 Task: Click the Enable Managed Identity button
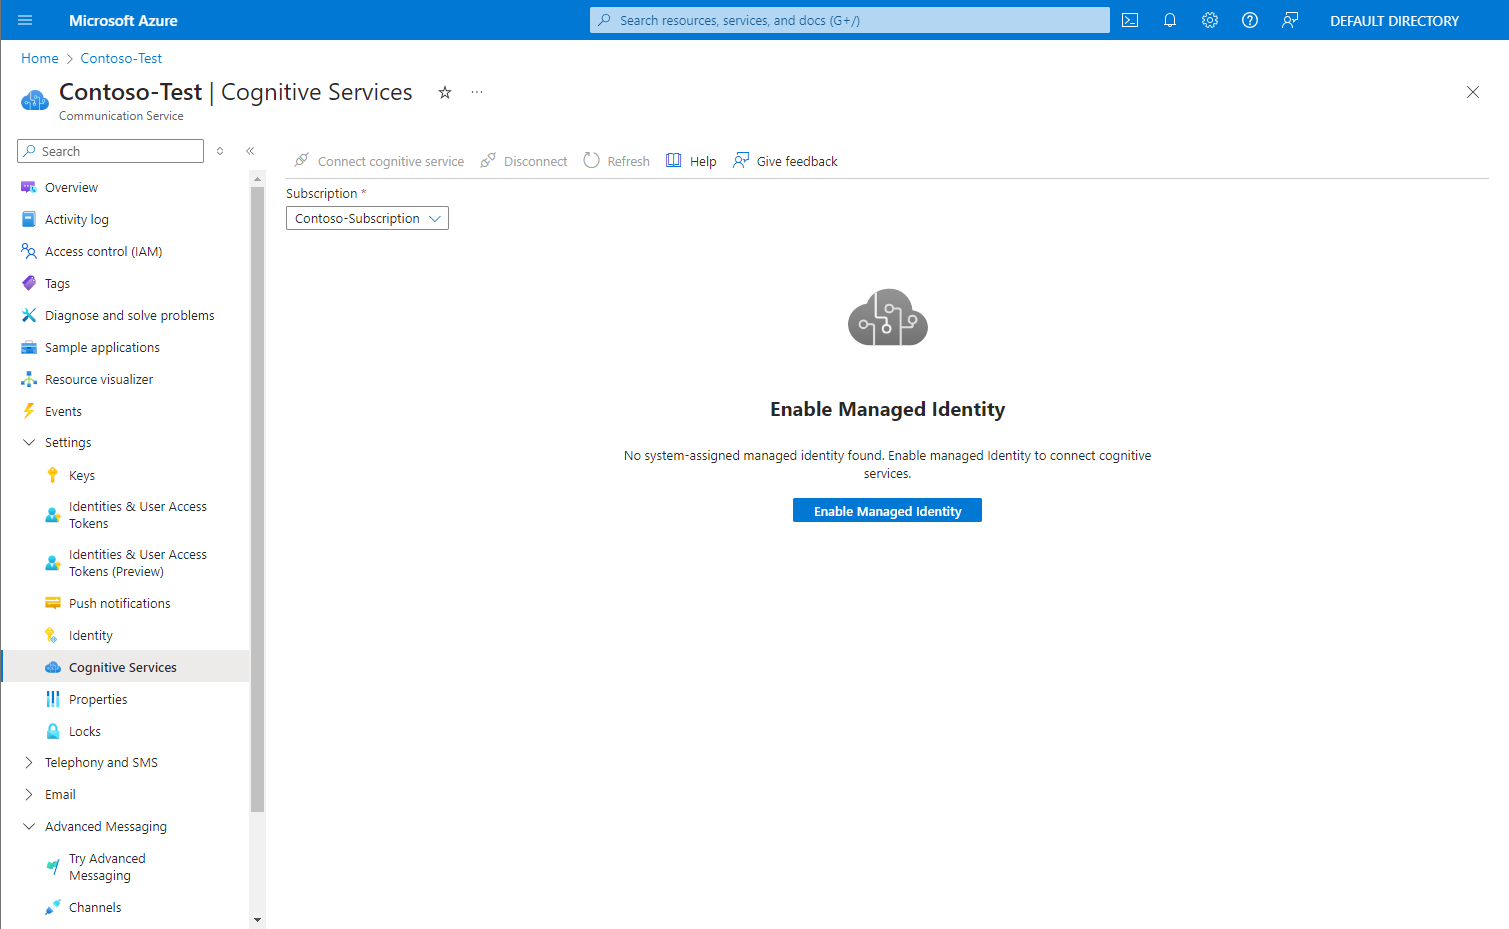point(887,511)
